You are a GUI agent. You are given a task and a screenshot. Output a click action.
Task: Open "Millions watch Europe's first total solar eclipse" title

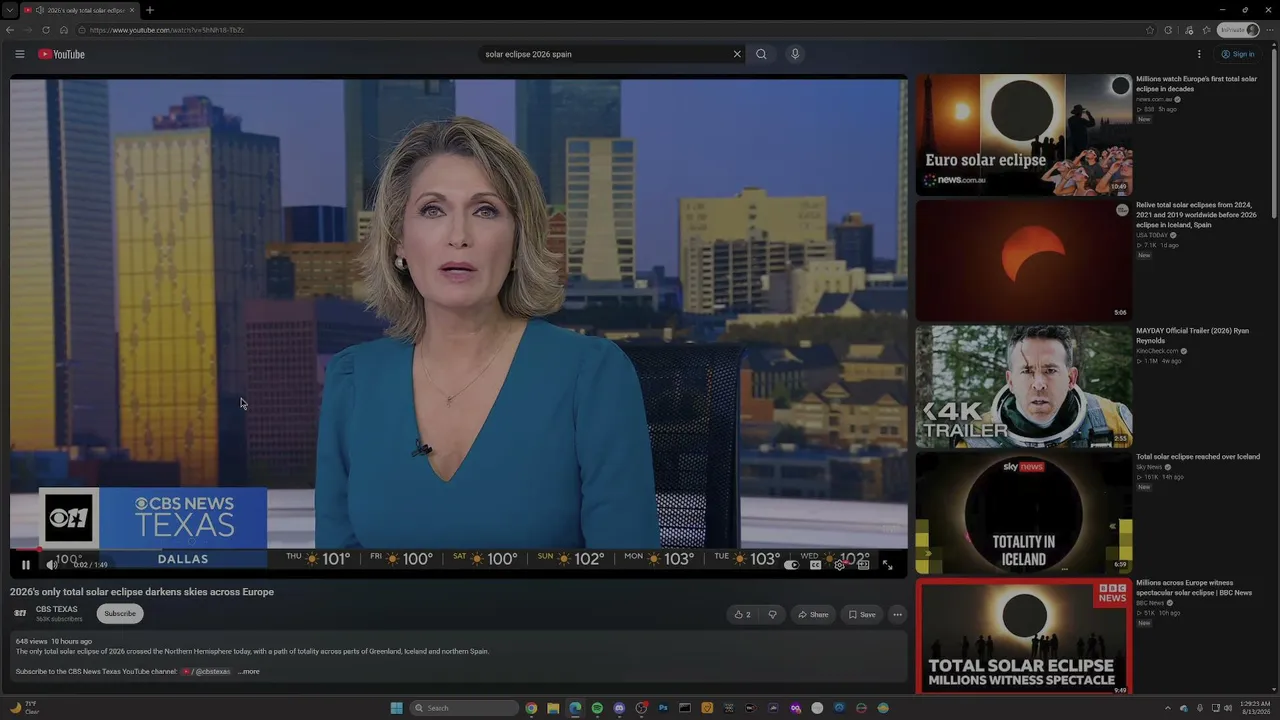[x=1196, y=84]
